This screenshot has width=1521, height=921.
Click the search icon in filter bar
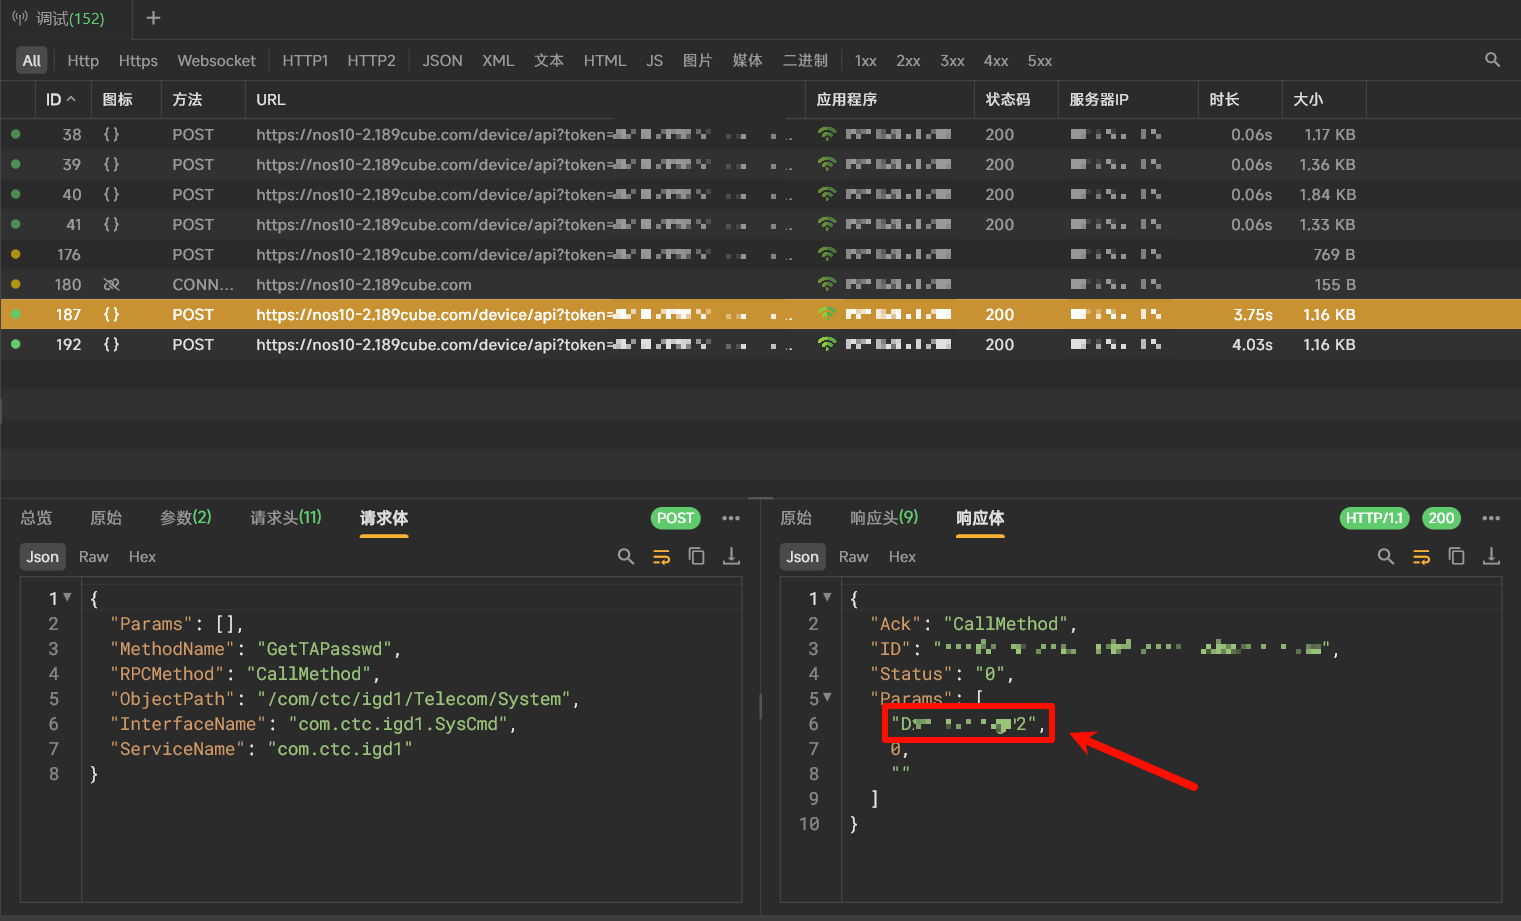(1492, 60)
